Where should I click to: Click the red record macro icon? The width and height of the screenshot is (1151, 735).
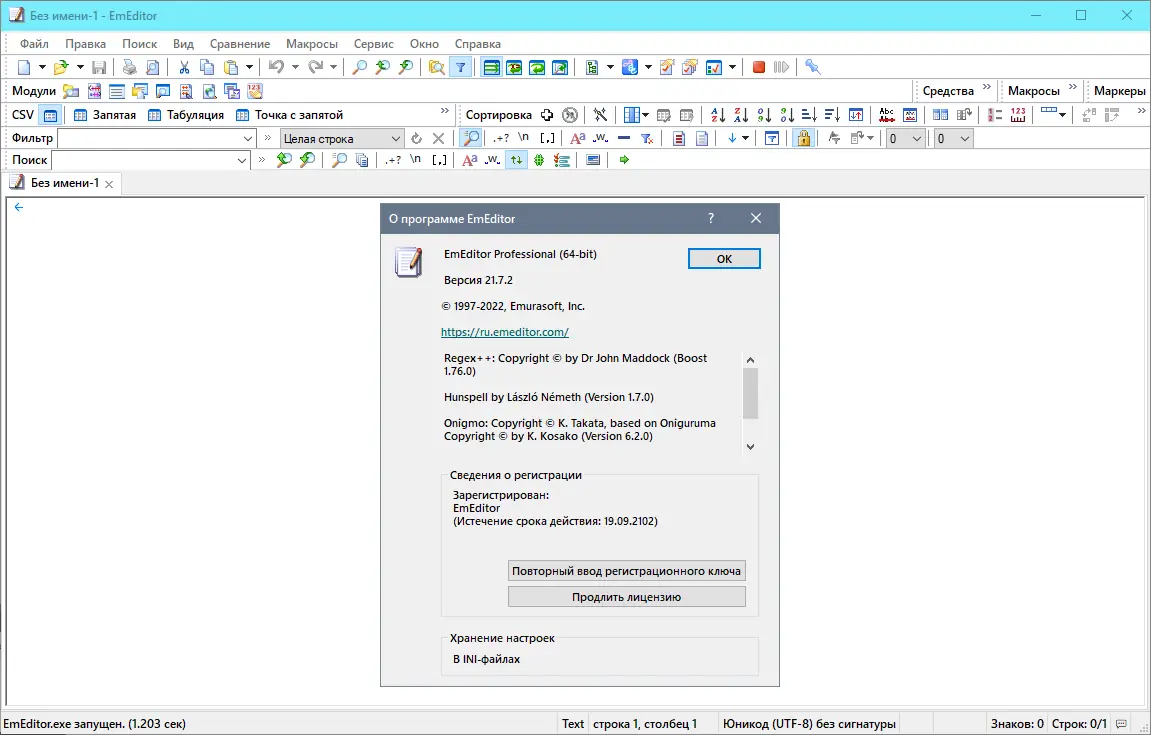click(759, 68)
